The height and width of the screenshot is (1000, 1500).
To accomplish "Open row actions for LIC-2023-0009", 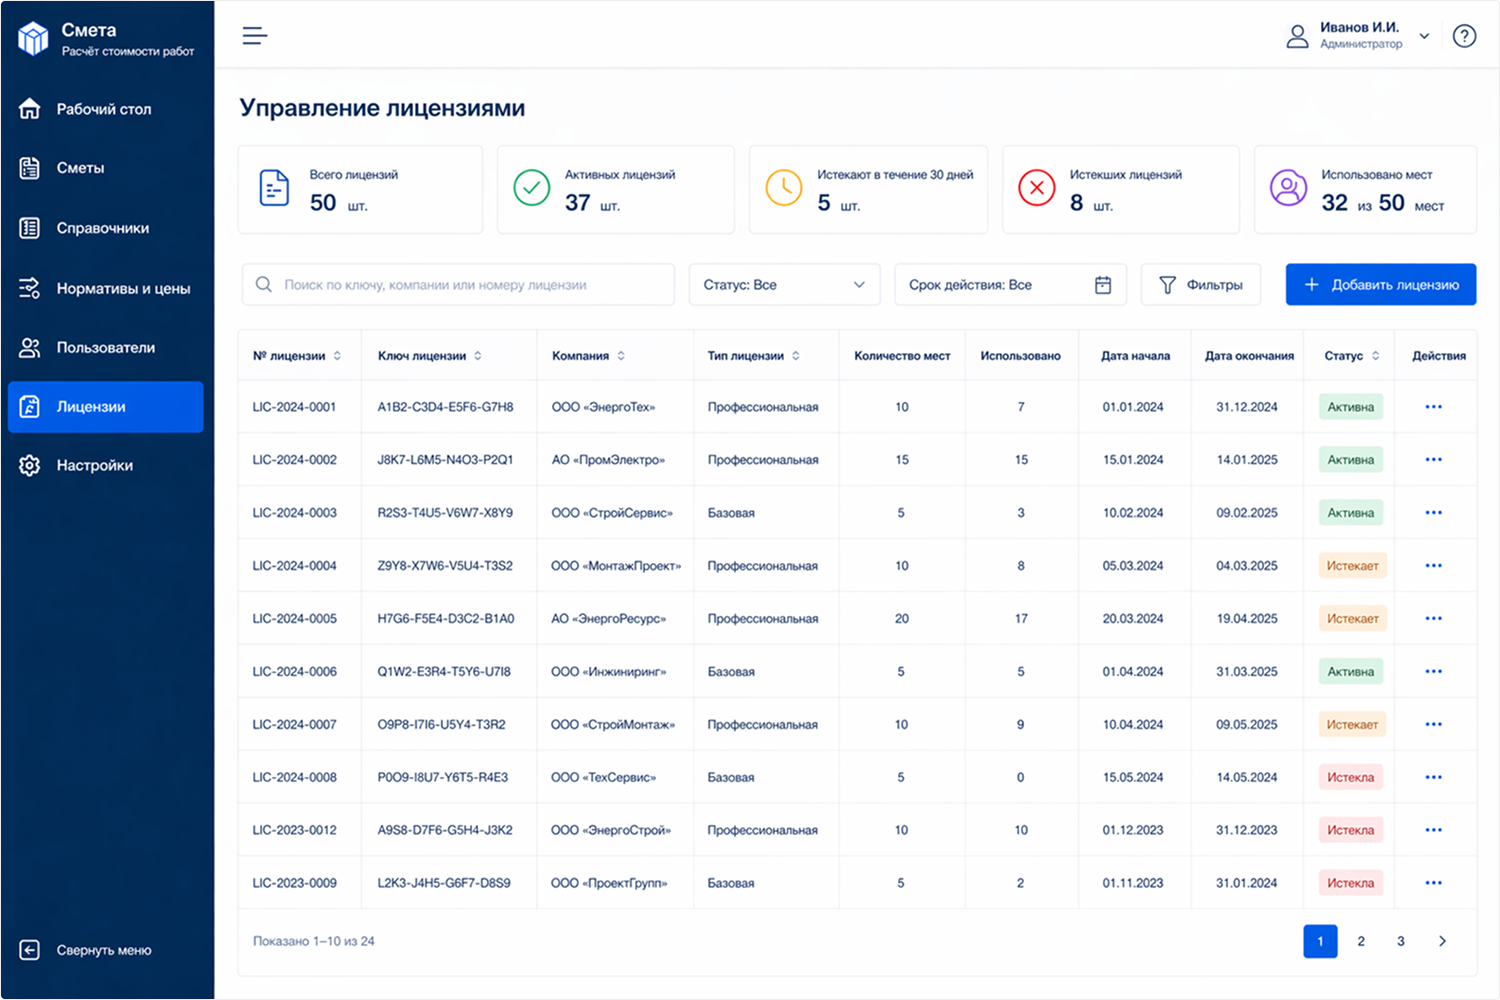I will (1433, 883).
